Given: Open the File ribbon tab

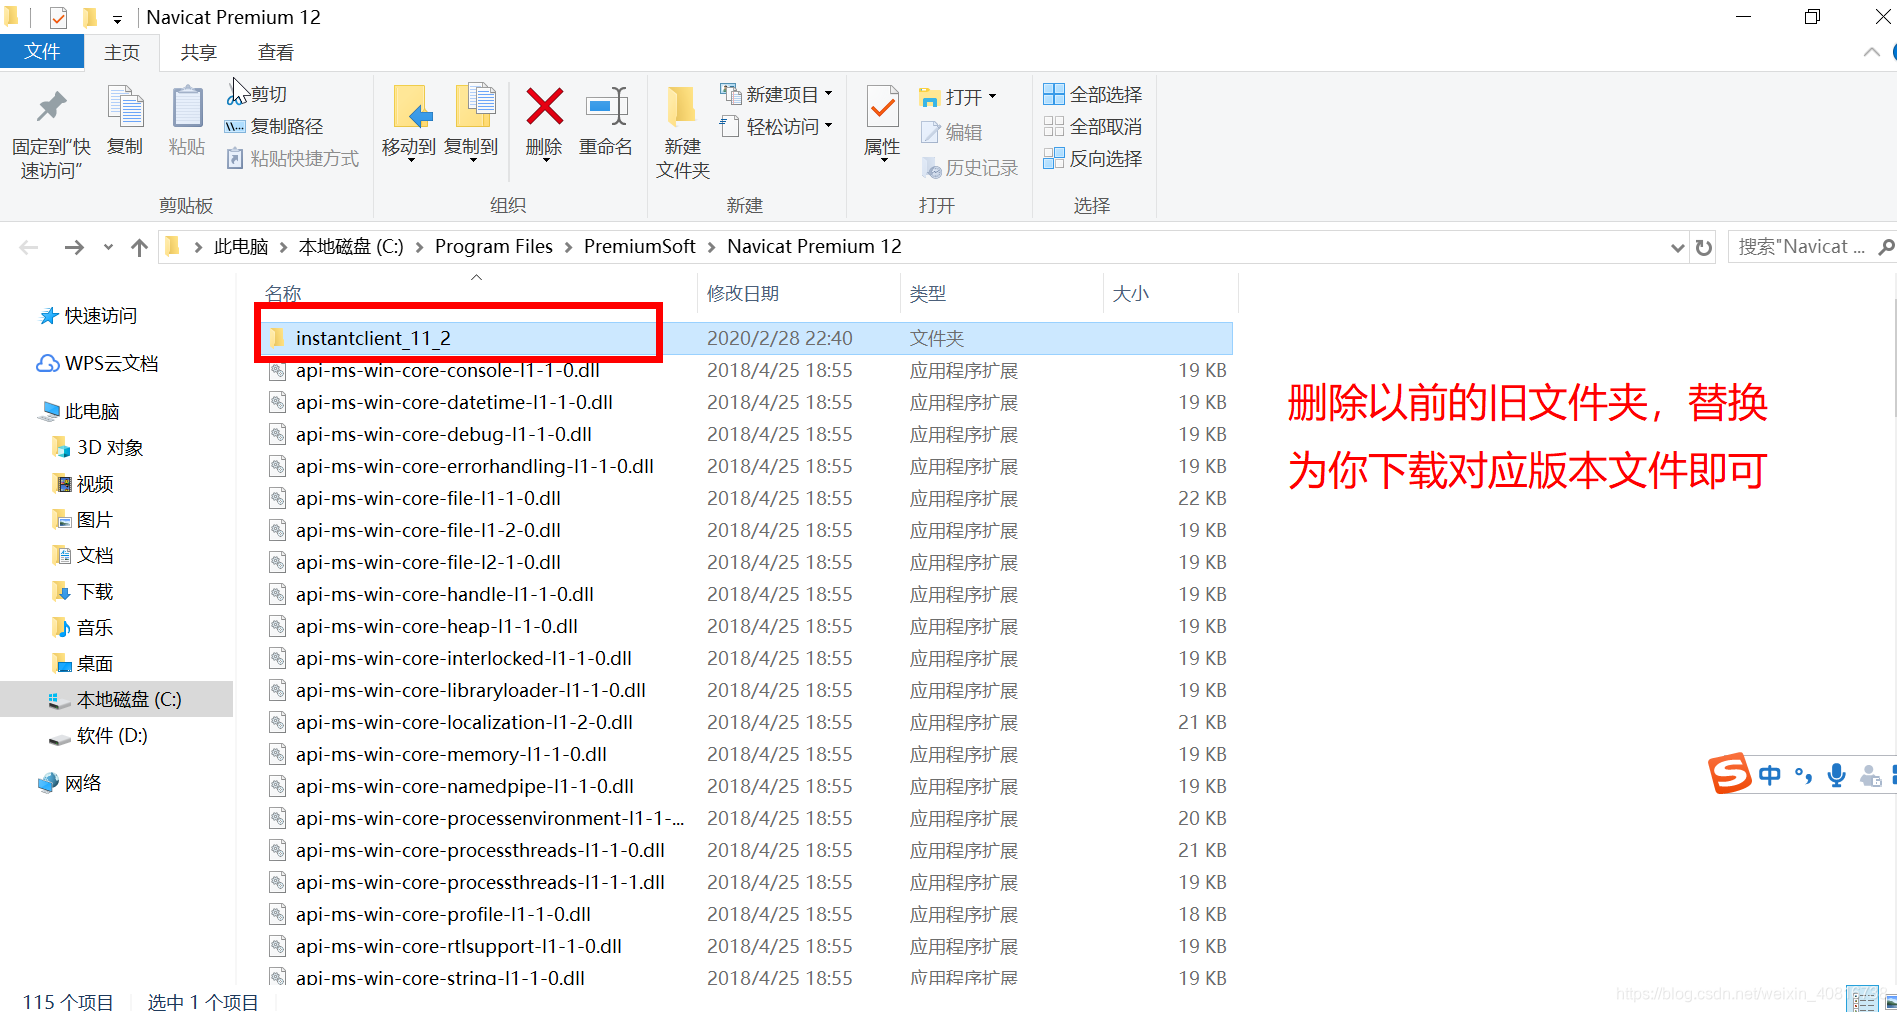Looking at the screenshot, I should coord(41,52).
